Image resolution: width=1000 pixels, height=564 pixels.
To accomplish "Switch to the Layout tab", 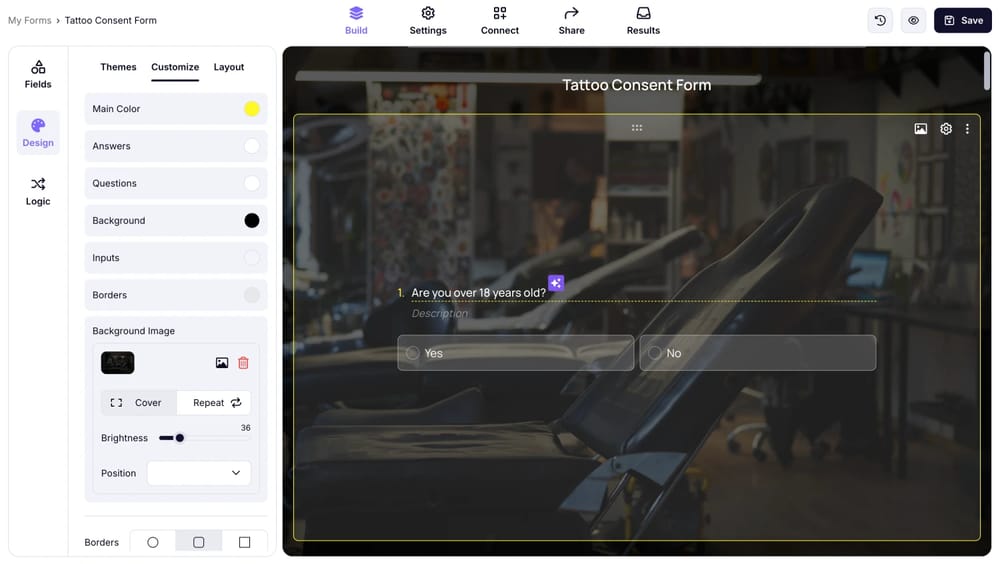I will [x=229, y=67].
